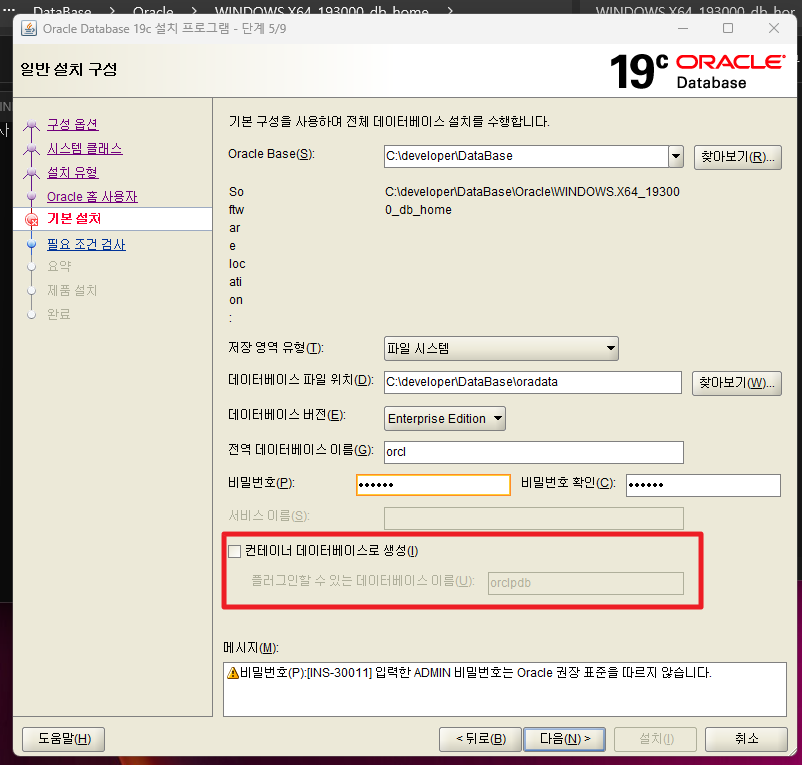This screenshot has height=765, width=802.
Task: Click the Oracle 19c Database logo
Action: (697, 72)
